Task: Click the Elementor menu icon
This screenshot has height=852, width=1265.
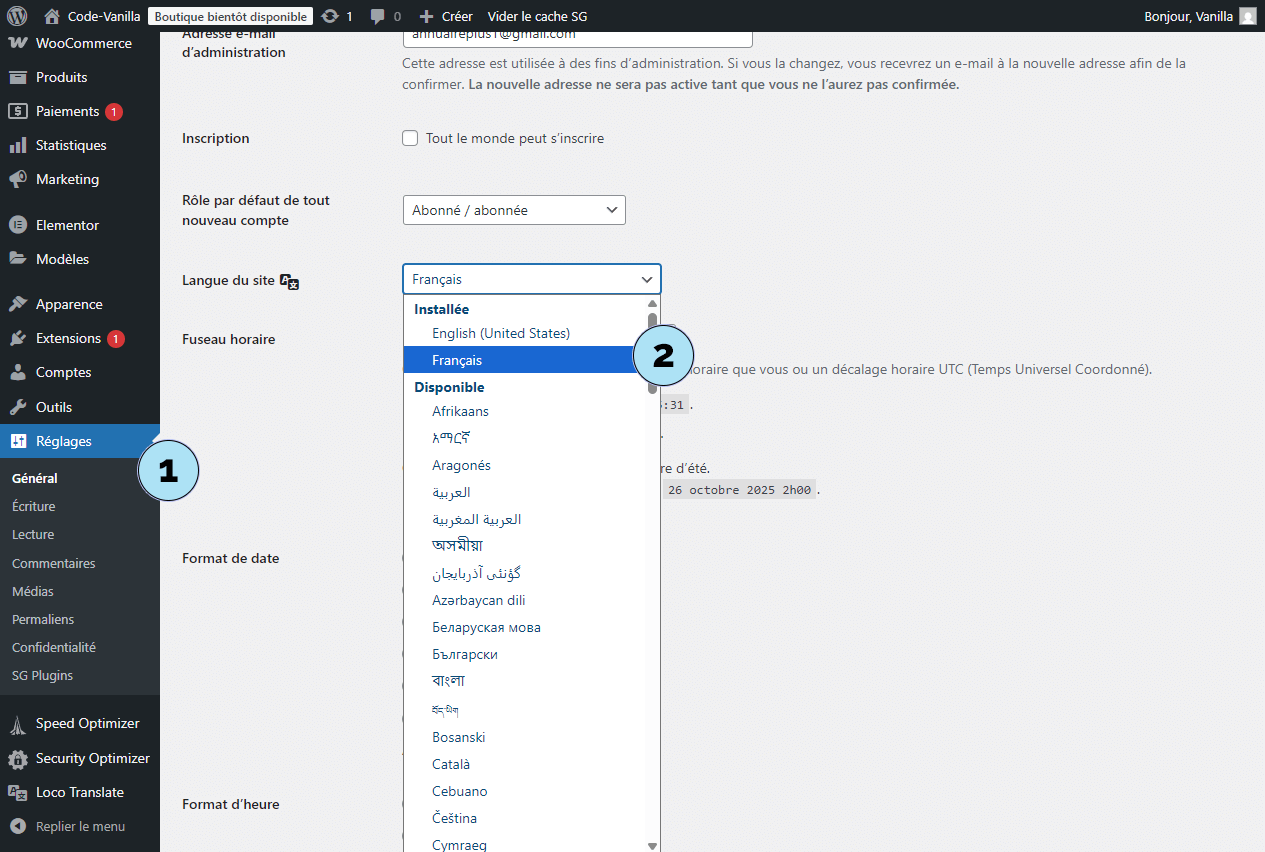Action: (17, 225)
